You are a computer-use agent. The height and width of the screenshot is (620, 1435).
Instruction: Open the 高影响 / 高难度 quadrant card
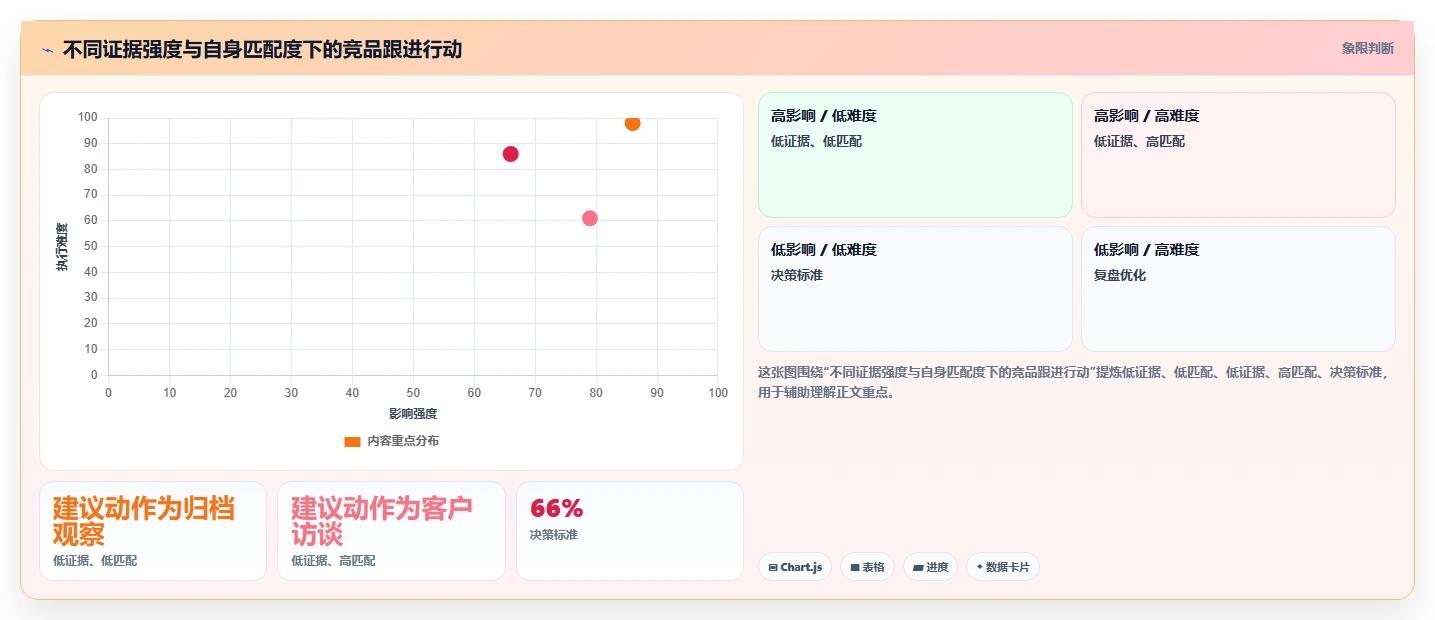click(x=1238, y=155)
